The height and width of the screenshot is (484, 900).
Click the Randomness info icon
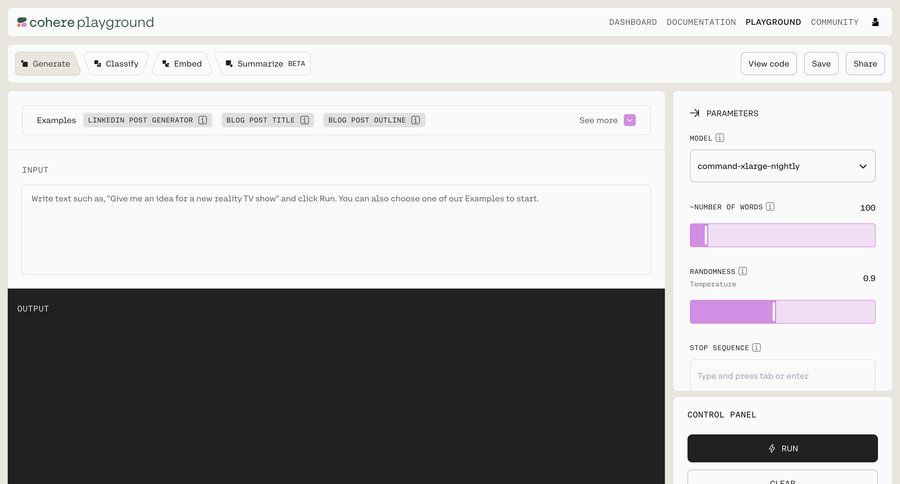(743, 271)
